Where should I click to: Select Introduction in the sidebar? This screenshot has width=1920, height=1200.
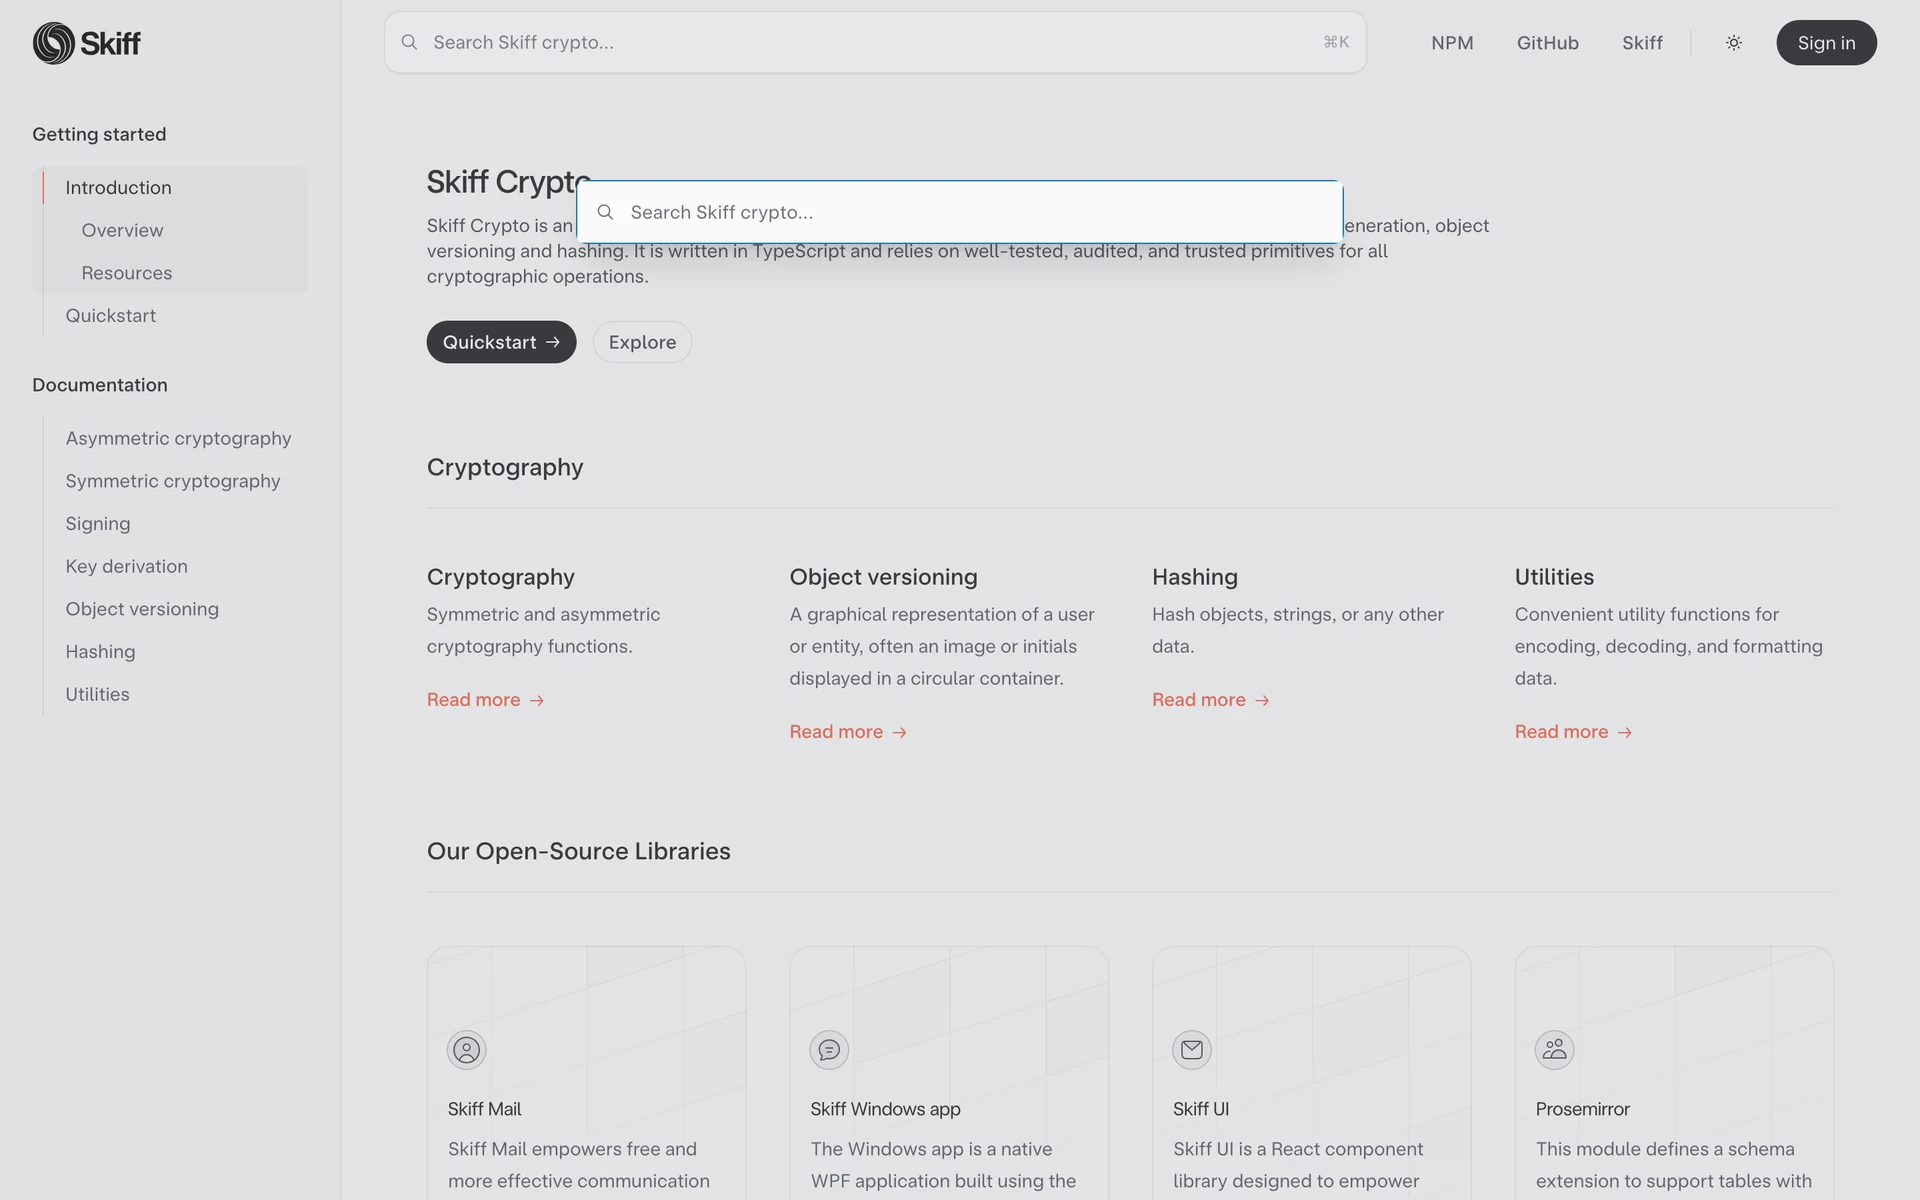118,188
